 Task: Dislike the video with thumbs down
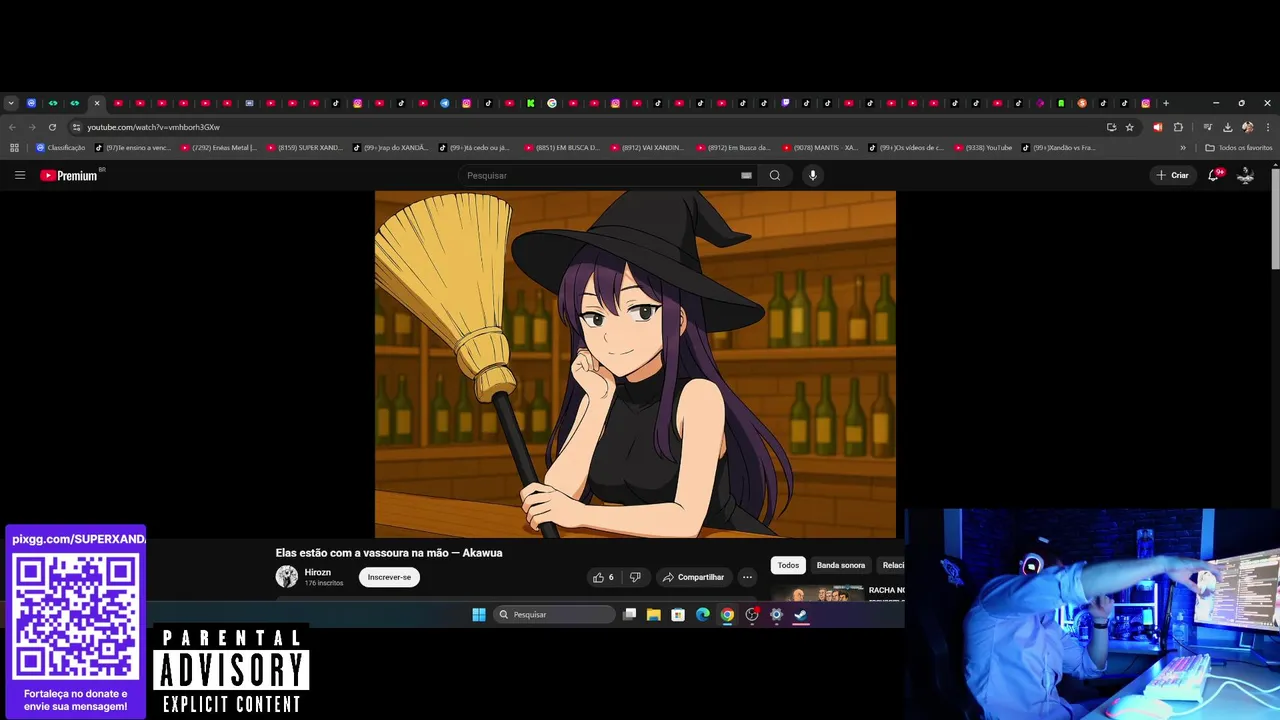tap(635, 577)
